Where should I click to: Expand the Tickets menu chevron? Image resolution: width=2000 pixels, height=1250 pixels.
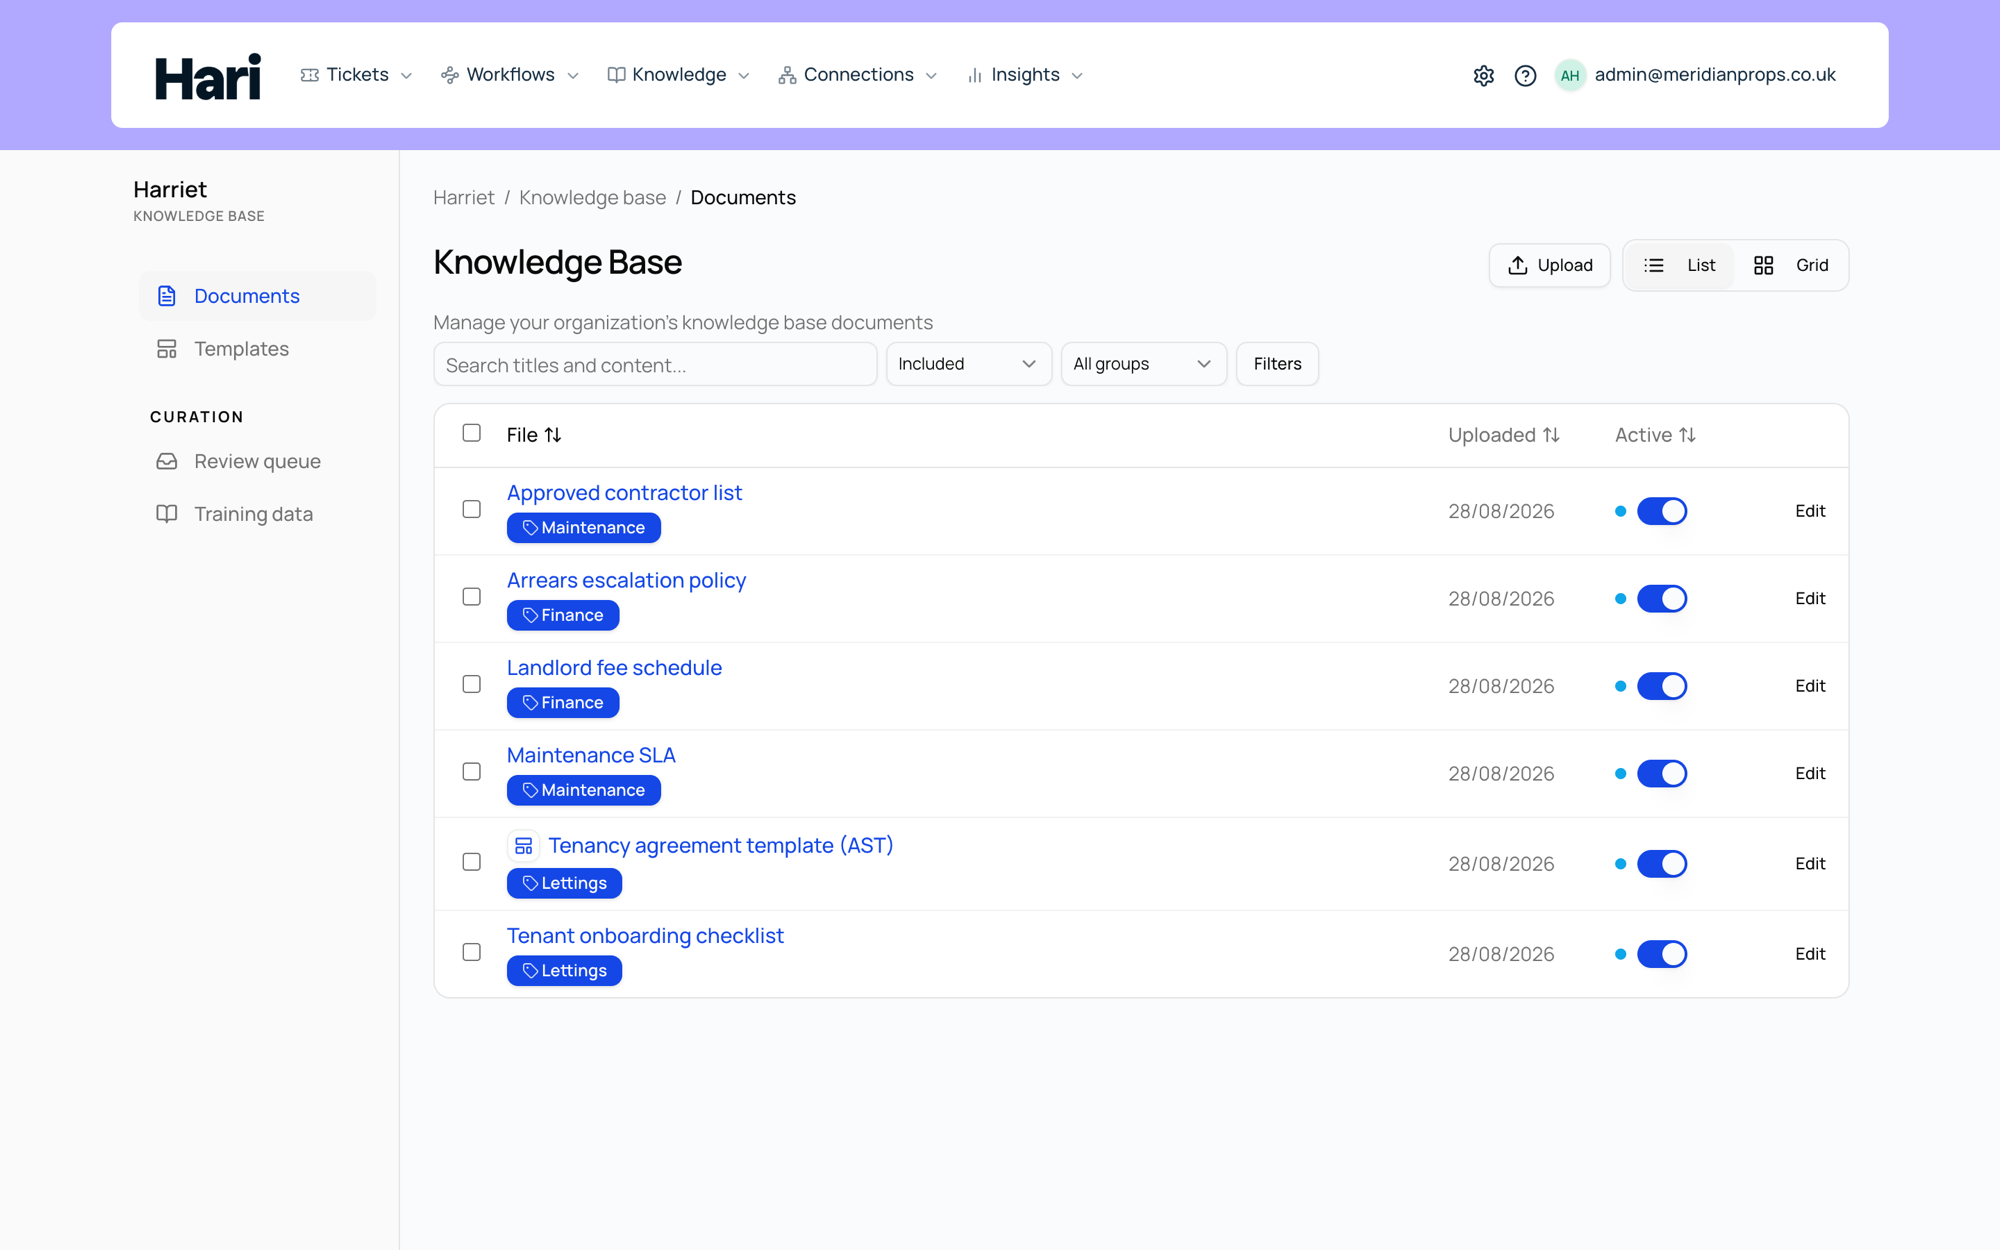tap(406, 76)
